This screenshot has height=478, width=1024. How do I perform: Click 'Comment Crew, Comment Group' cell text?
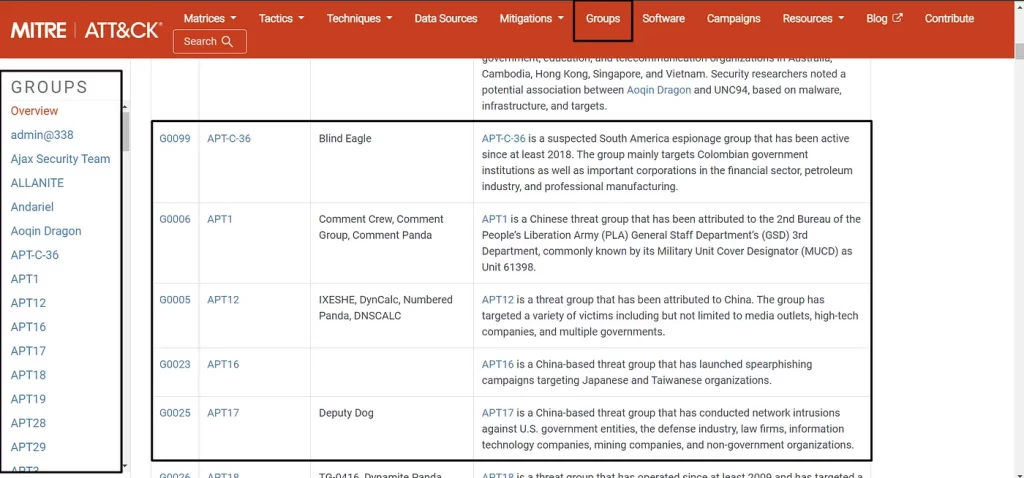point(381,227)
